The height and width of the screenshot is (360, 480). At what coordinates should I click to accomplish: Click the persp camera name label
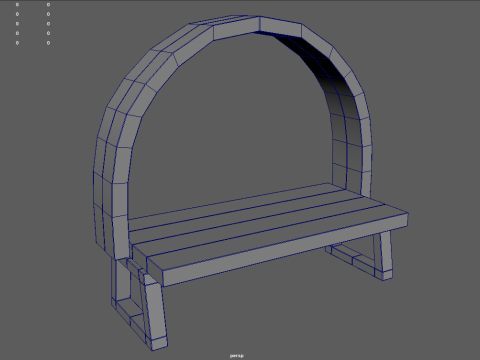tap(237, 356)
